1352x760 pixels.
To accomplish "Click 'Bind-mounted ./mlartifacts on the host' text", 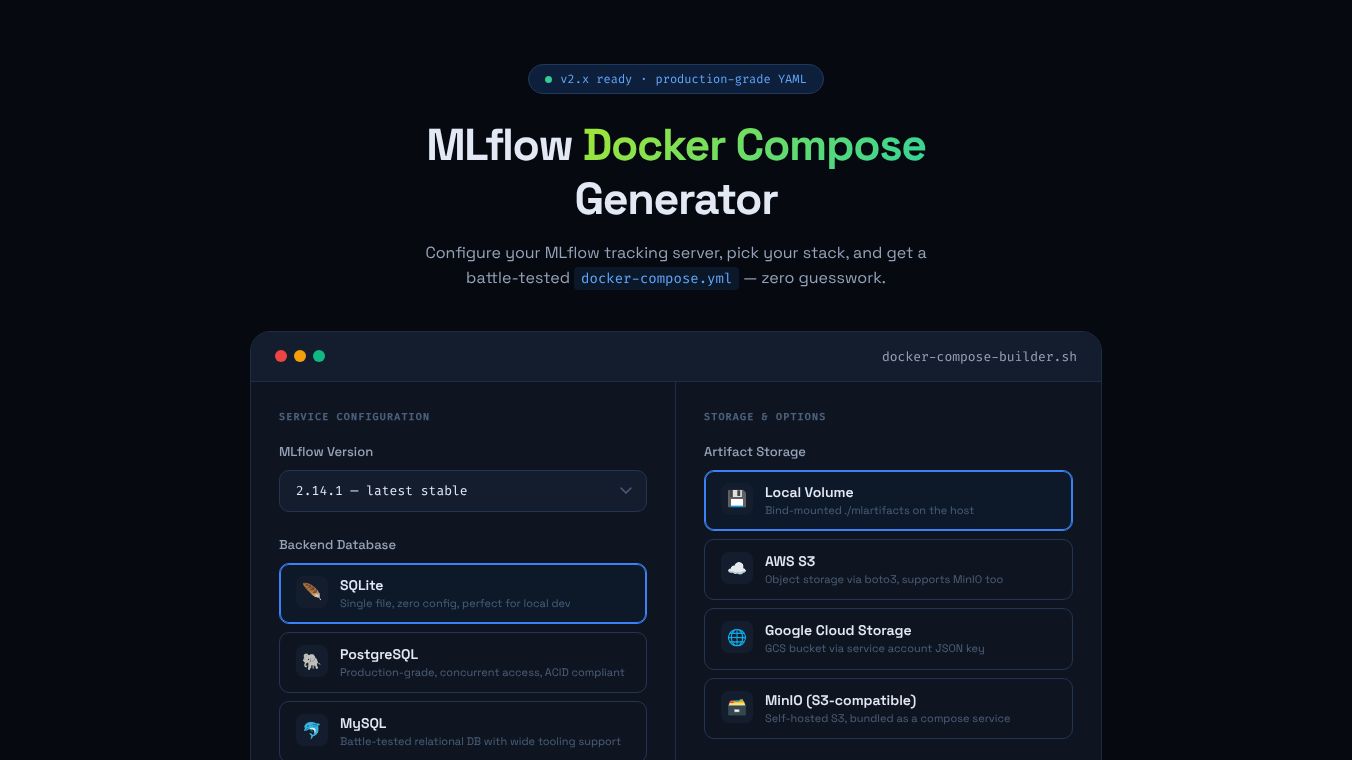I will 869,511.
